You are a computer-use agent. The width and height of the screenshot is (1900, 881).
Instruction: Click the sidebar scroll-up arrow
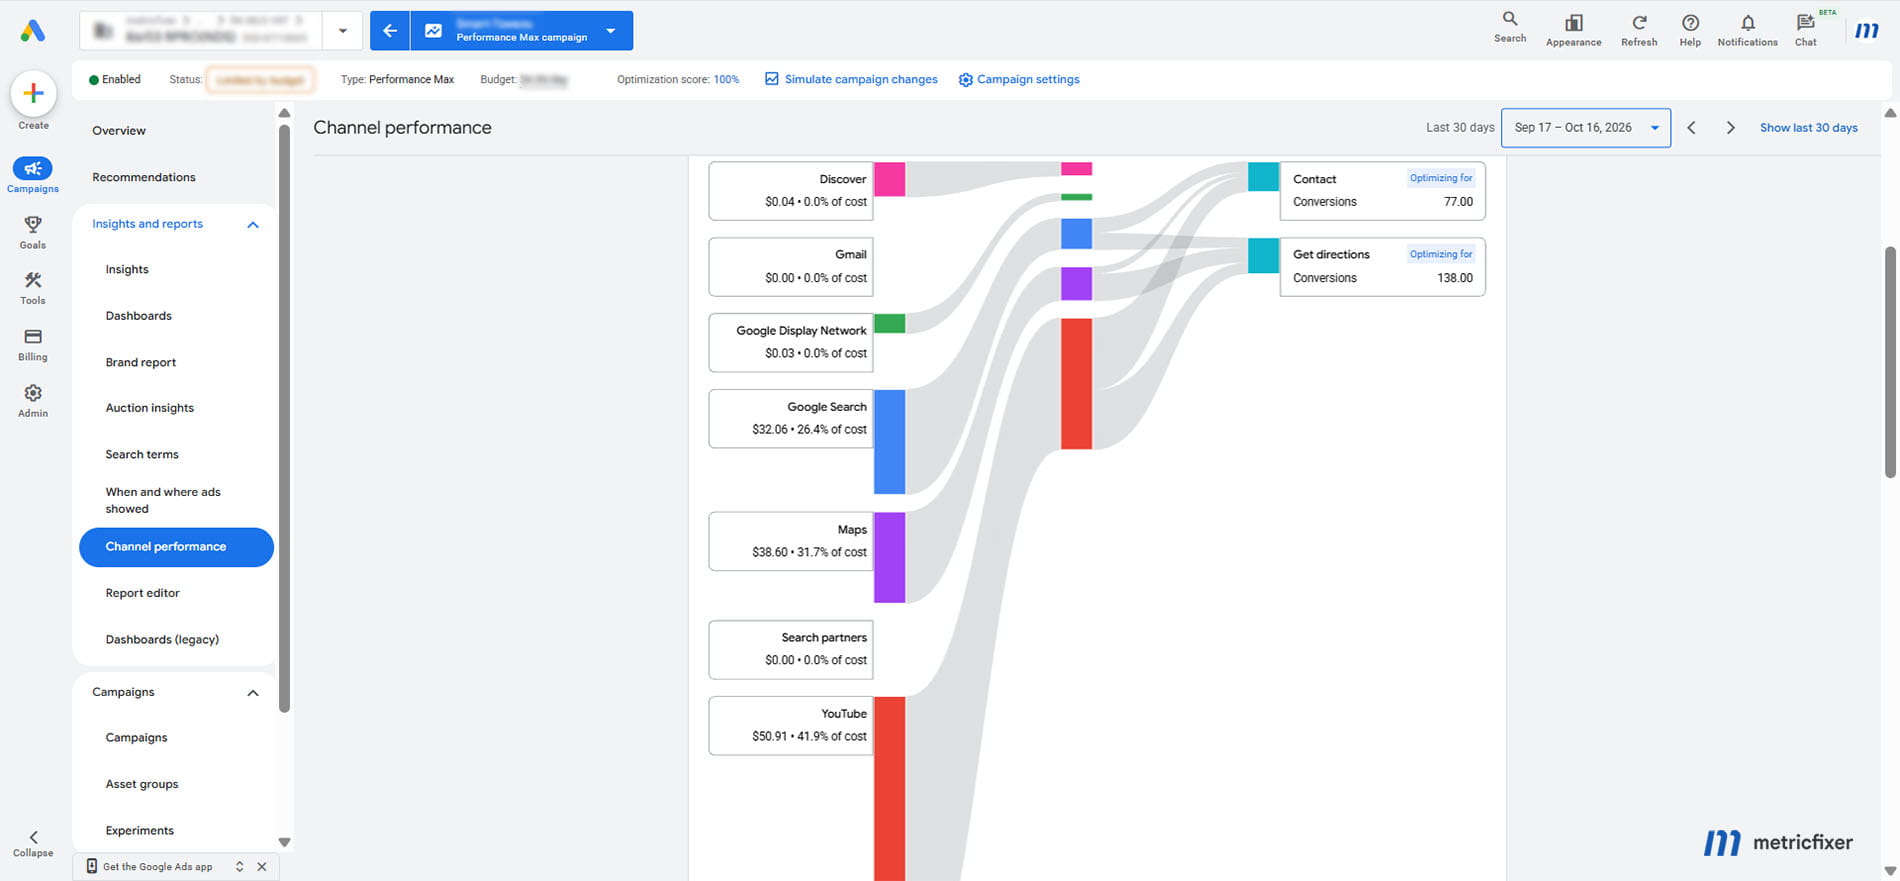284,113
